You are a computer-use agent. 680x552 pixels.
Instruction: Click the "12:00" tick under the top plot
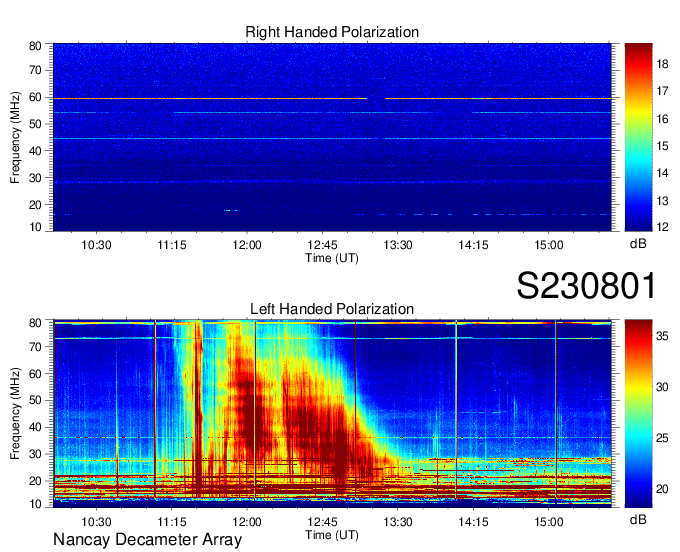point(247,245)
